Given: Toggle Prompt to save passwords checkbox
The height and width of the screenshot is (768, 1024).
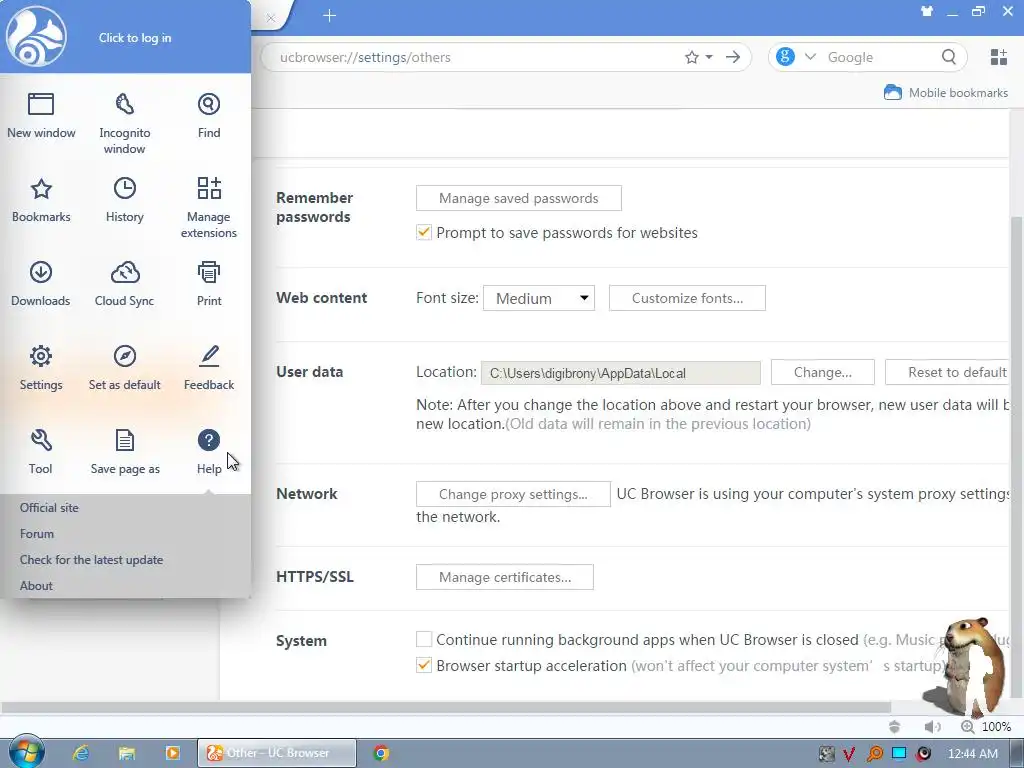Looking at the screenshot, I should point(424,232).
